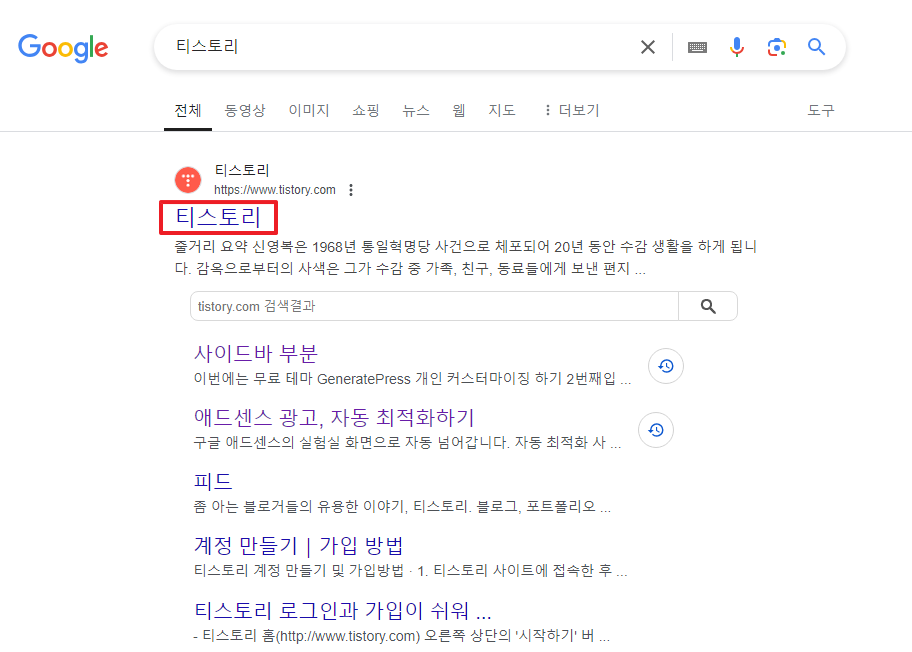Click the blue magnifier search icon
Screen dimensions: 912x652
click(816, 47)
